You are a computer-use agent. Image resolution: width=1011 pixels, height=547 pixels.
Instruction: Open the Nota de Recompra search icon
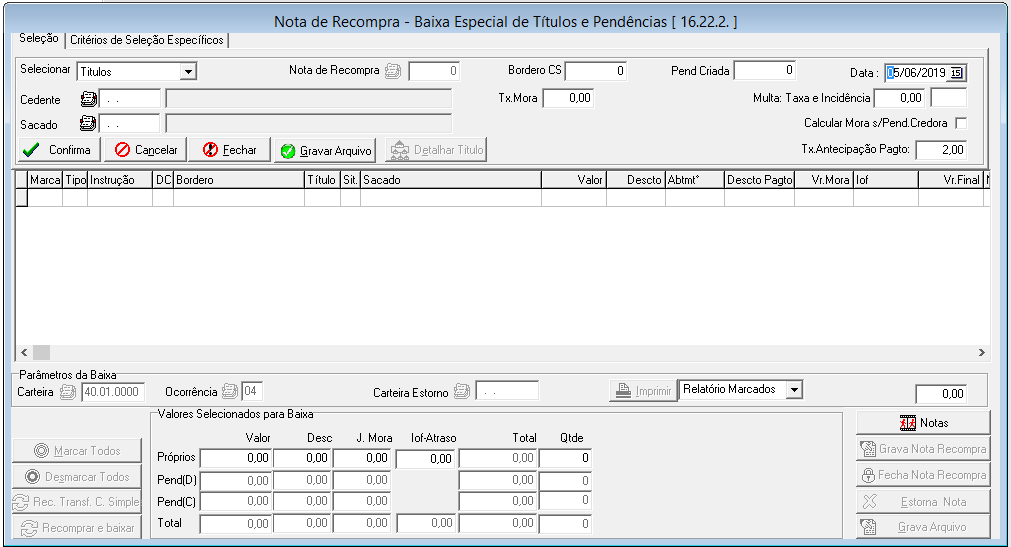coord(394,71)
